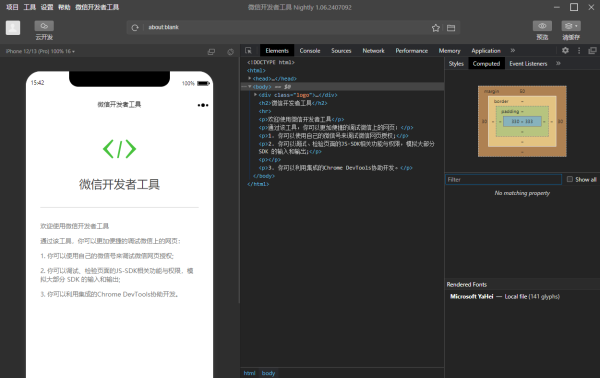Click the simulator three-dot capsule menu
The image size is (600, 378).
pos(203,105)
